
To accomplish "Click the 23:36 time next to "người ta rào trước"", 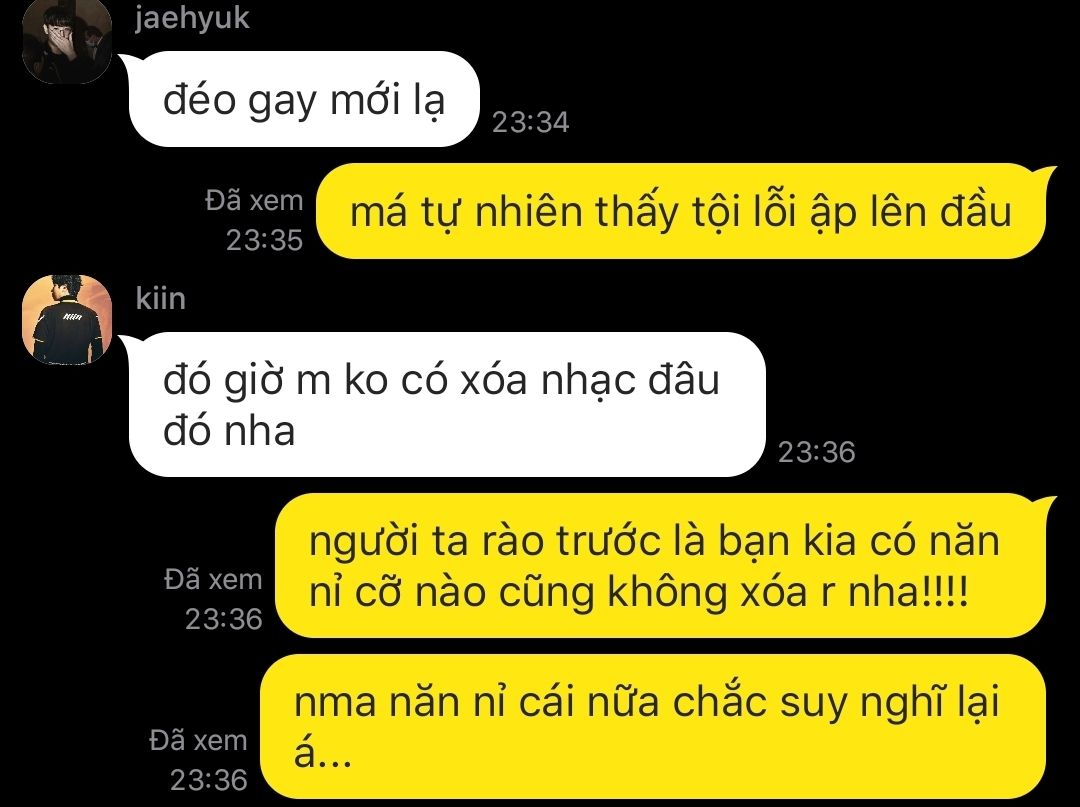I will (x=224, y=619).
